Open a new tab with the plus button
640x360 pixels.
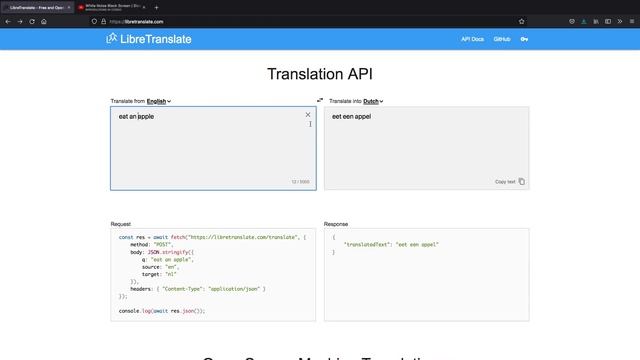coord(156,7)
